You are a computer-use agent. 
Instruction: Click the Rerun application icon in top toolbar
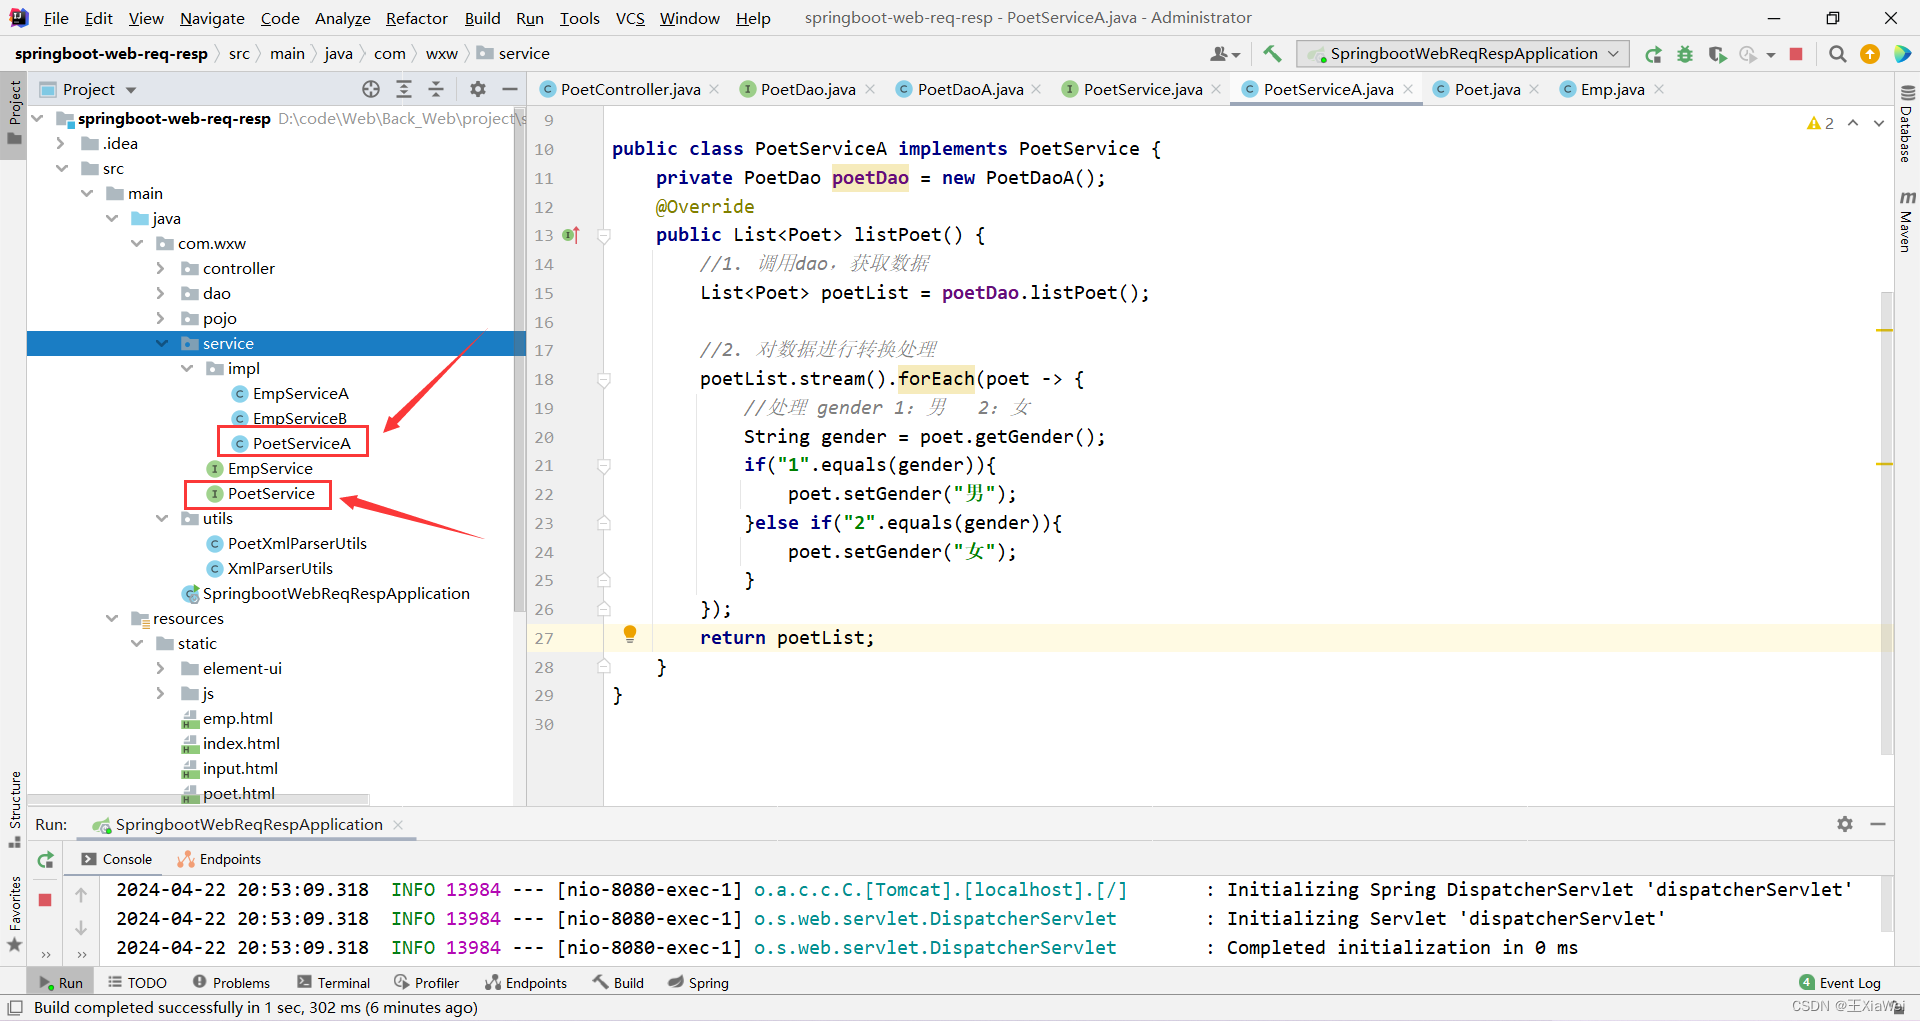(1653, 54)
